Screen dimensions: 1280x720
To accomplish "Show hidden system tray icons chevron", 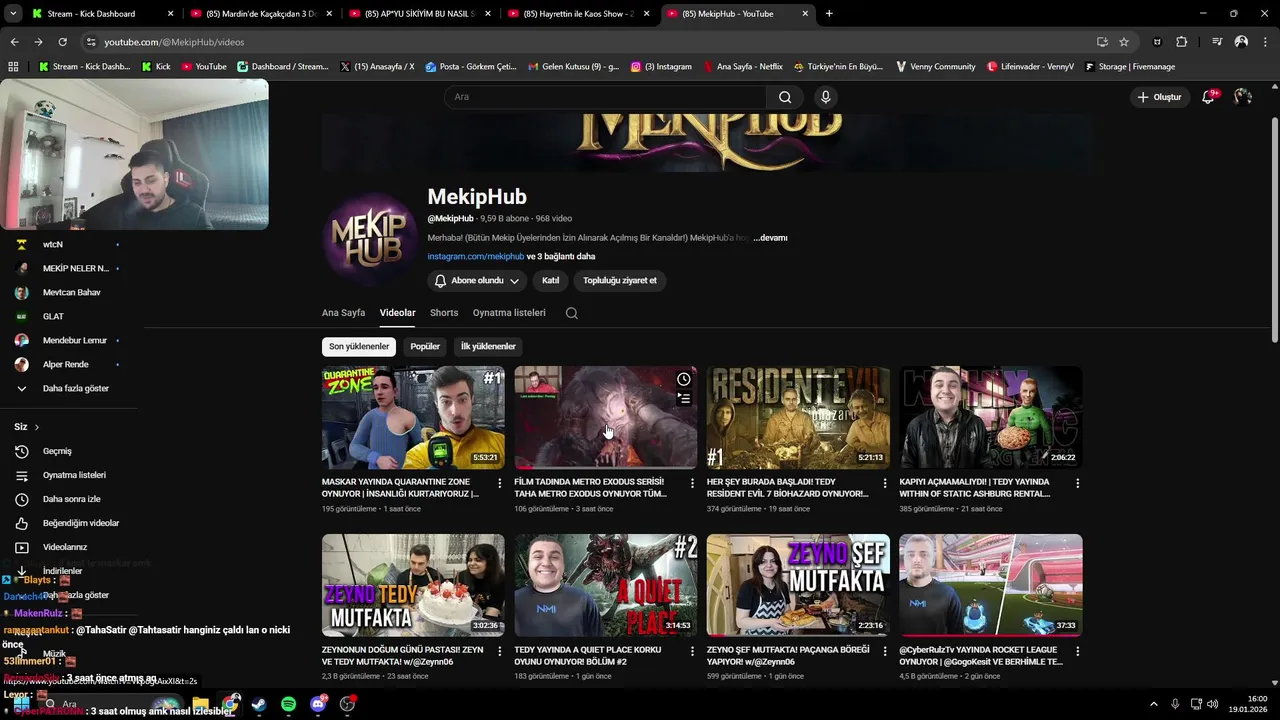I will 1153,704.
